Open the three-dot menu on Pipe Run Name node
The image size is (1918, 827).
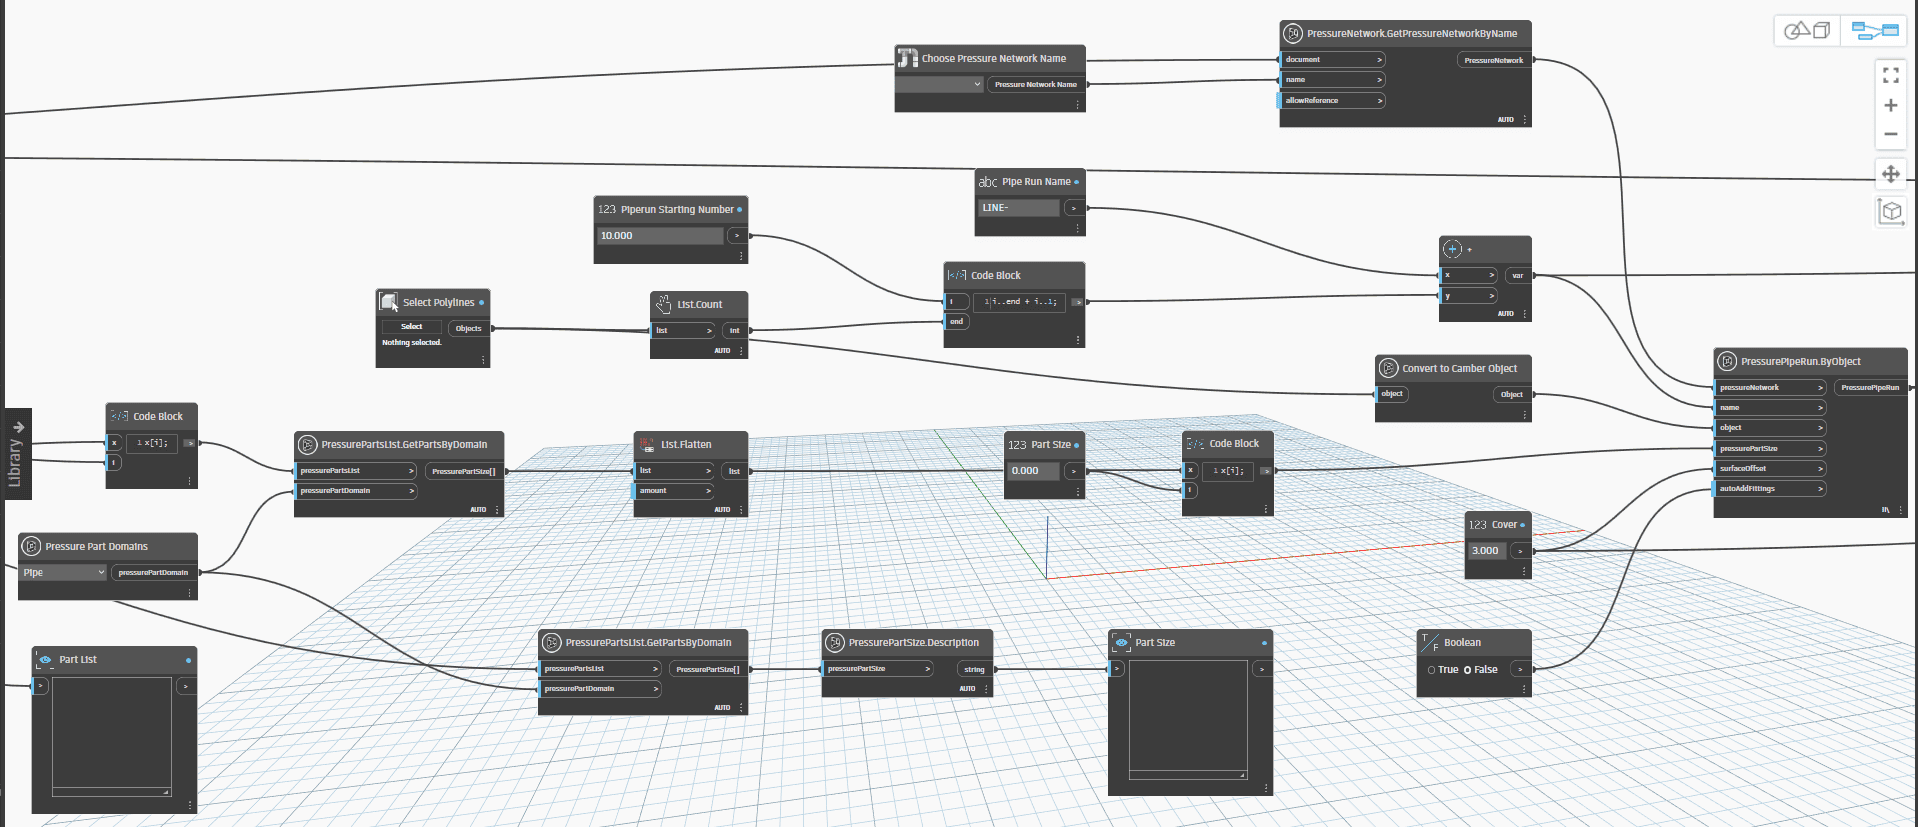click(x=1077, y=228)
